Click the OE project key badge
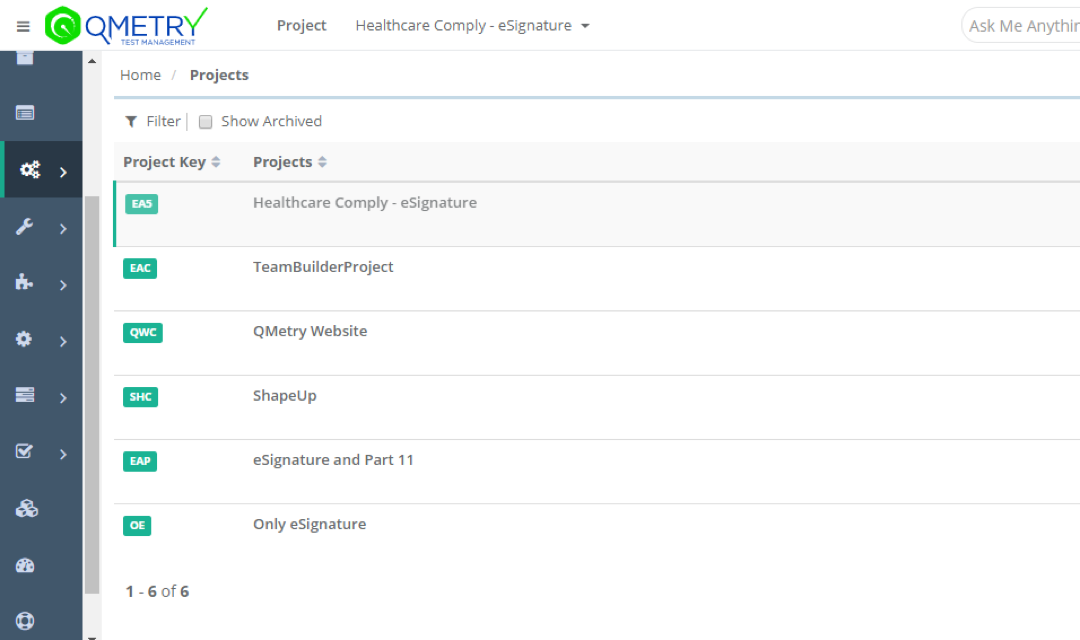 (x=137, y=525)
